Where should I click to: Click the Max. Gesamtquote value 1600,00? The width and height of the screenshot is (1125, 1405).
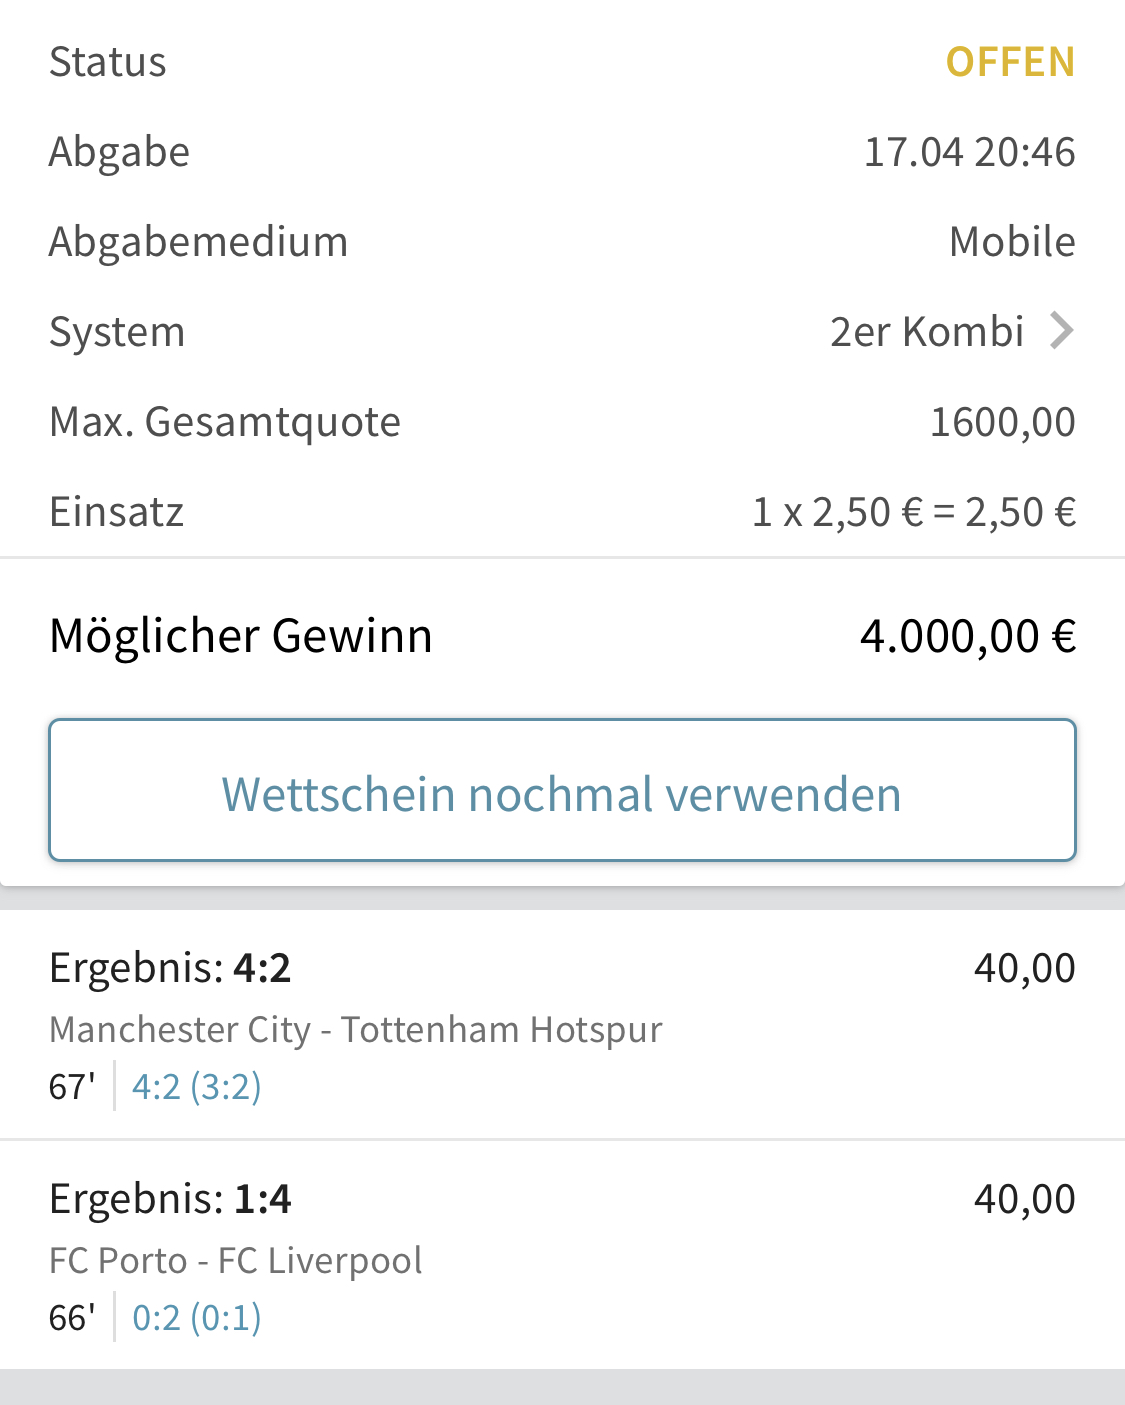point(1002,422)
